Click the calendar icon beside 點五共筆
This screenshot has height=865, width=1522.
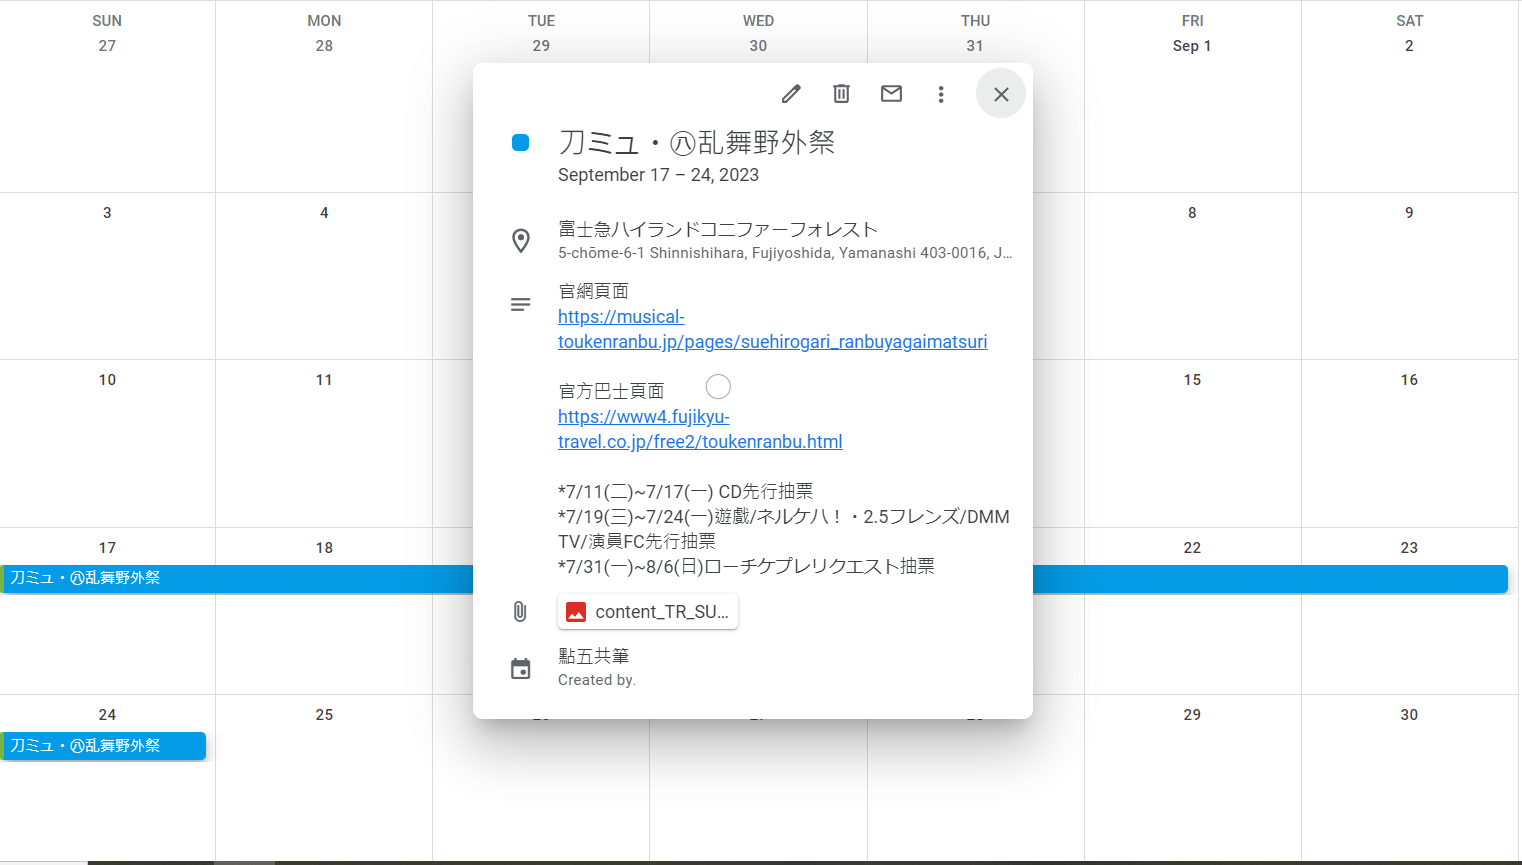point(520,668)
